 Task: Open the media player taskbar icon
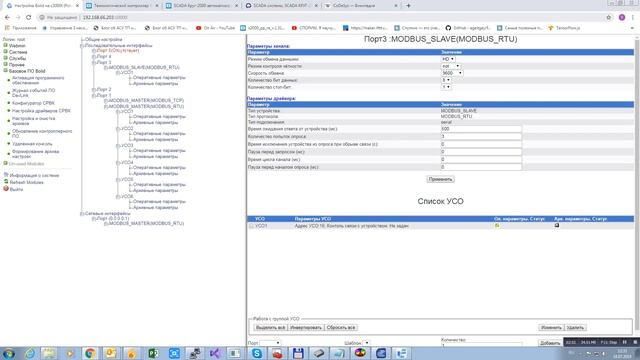70,353
